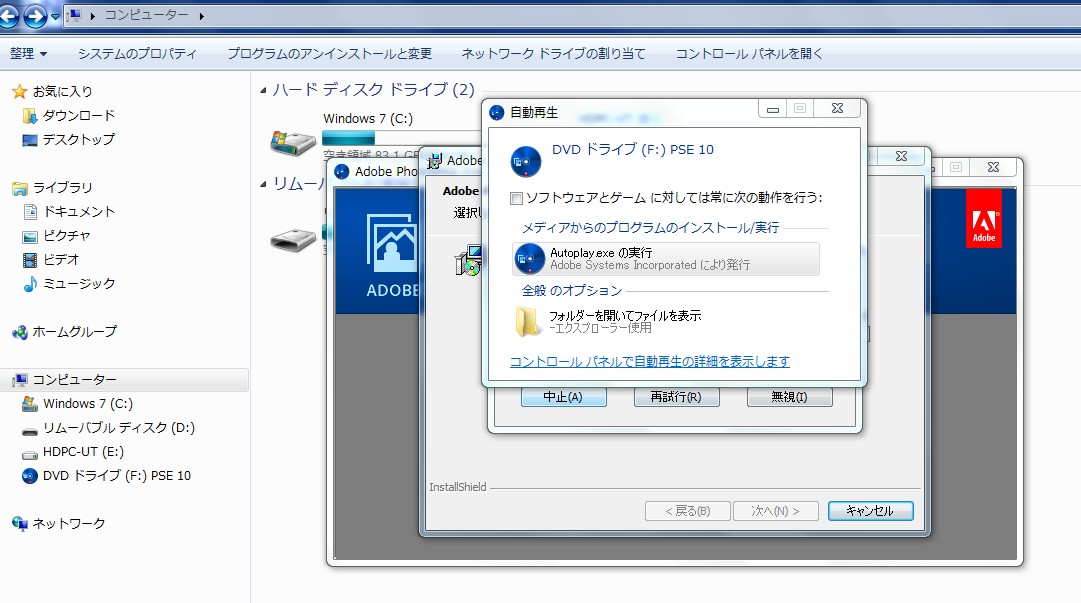The height and width of the screenshot is (603, 1081).
Task: Click the DVD drive disc icon in AutoPlay header
Action: 526,162
